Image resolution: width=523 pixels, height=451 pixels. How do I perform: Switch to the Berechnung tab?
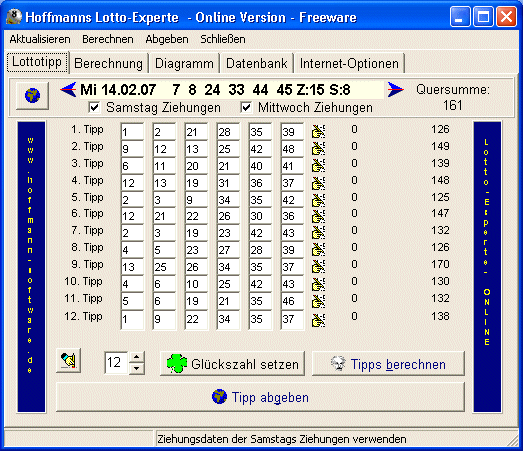[109, 63]
